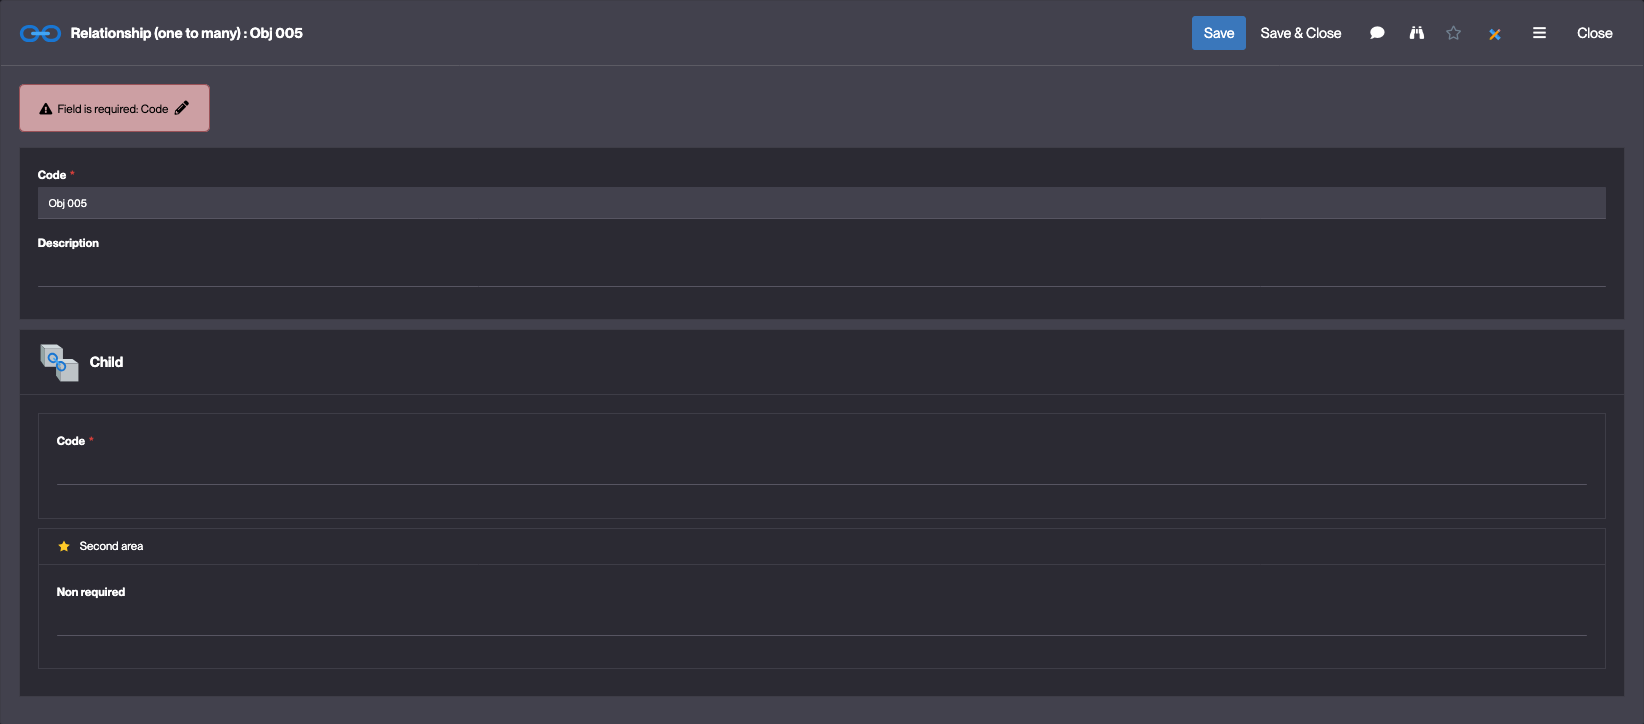Click the warning triangle in the alert
Screen dimensions: 1644x724
(x=45, y=109)
